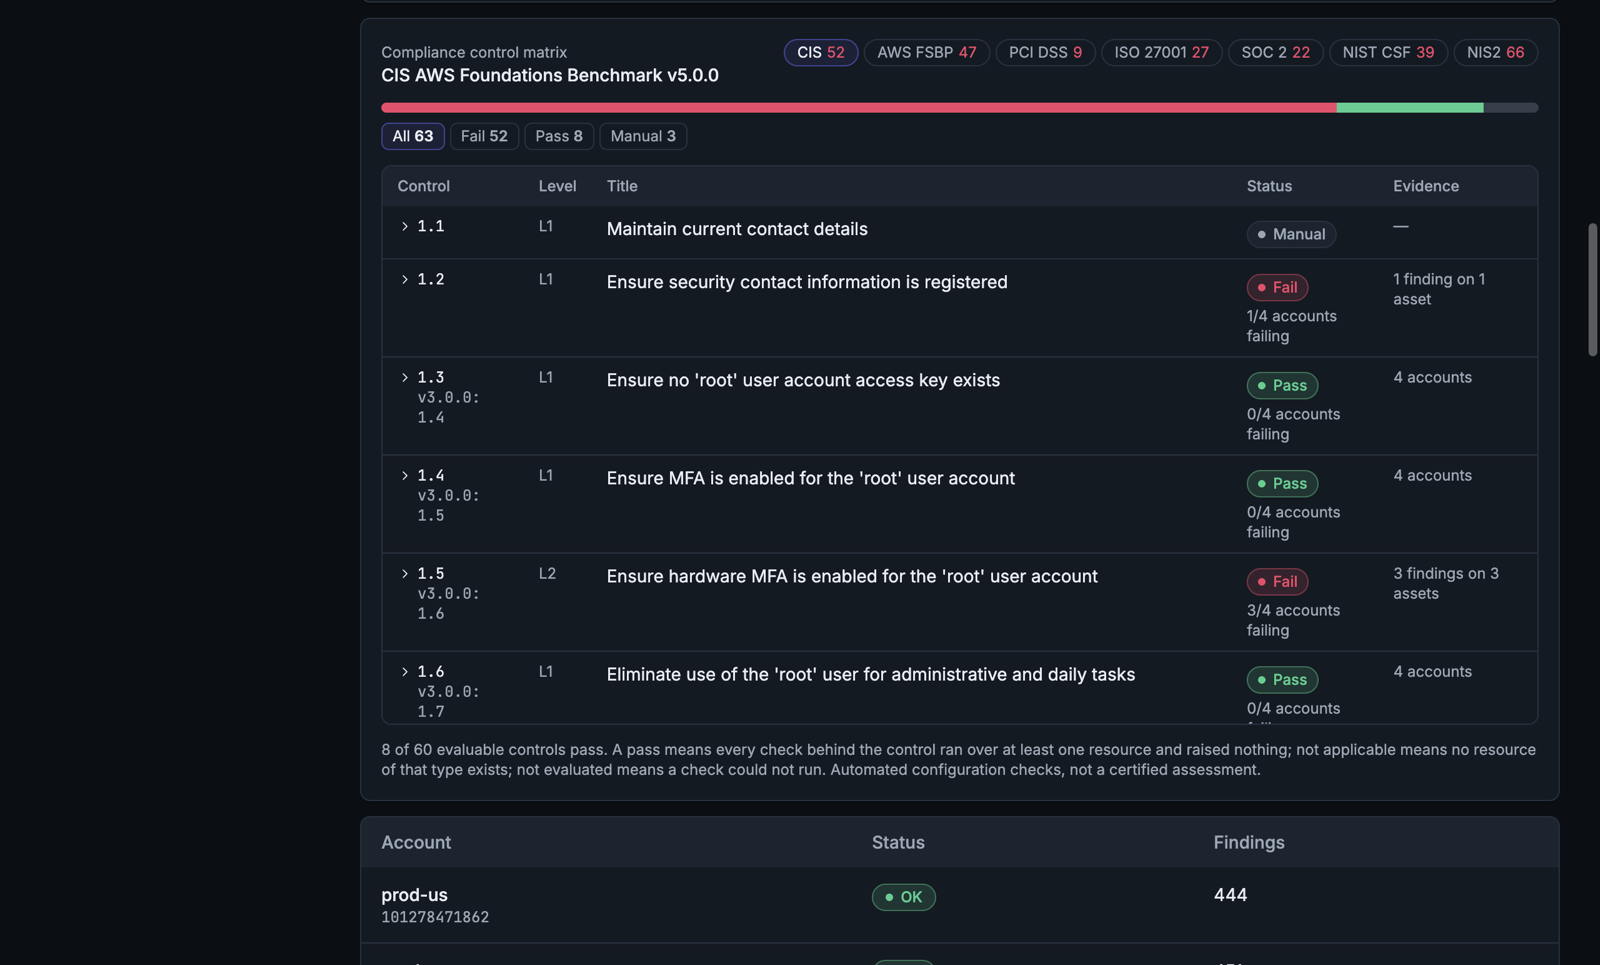Click the Pass badge for control 1.6
The height and width of the screenshot is (965, 1600).
click(1282, 679)
